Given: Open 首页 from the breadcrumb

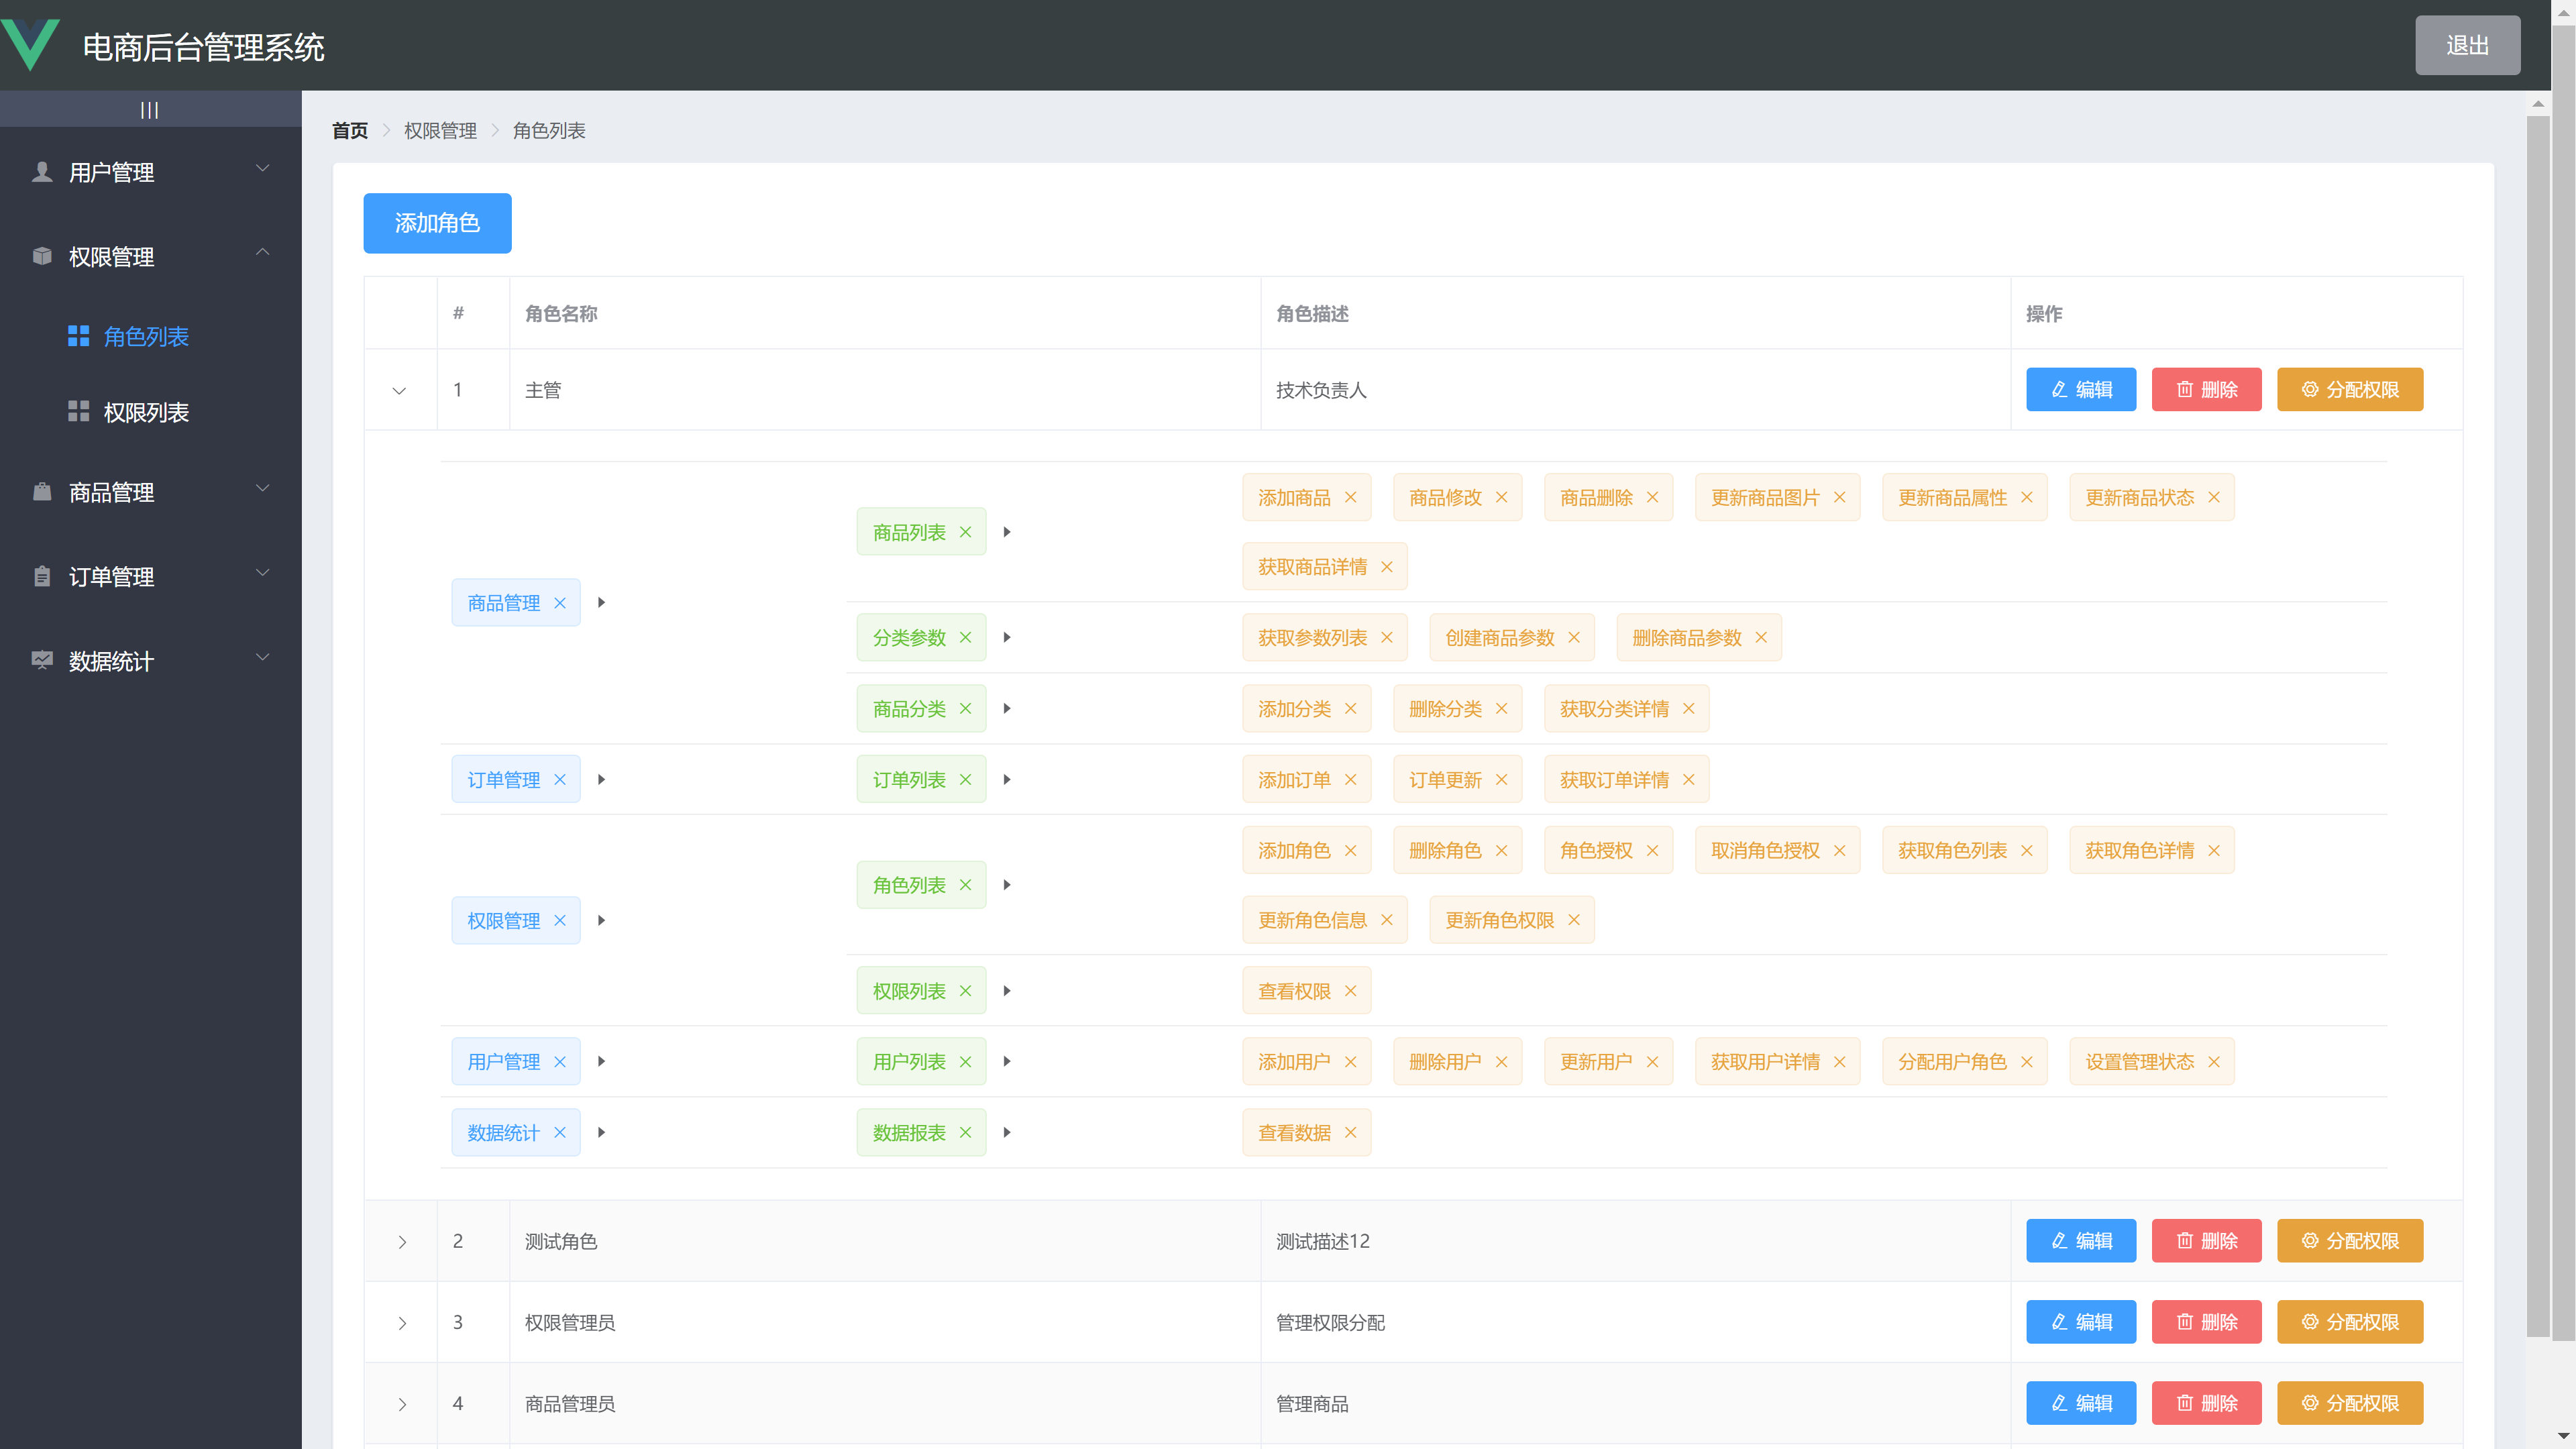Looking at the screenshot, I should (349, 130).
